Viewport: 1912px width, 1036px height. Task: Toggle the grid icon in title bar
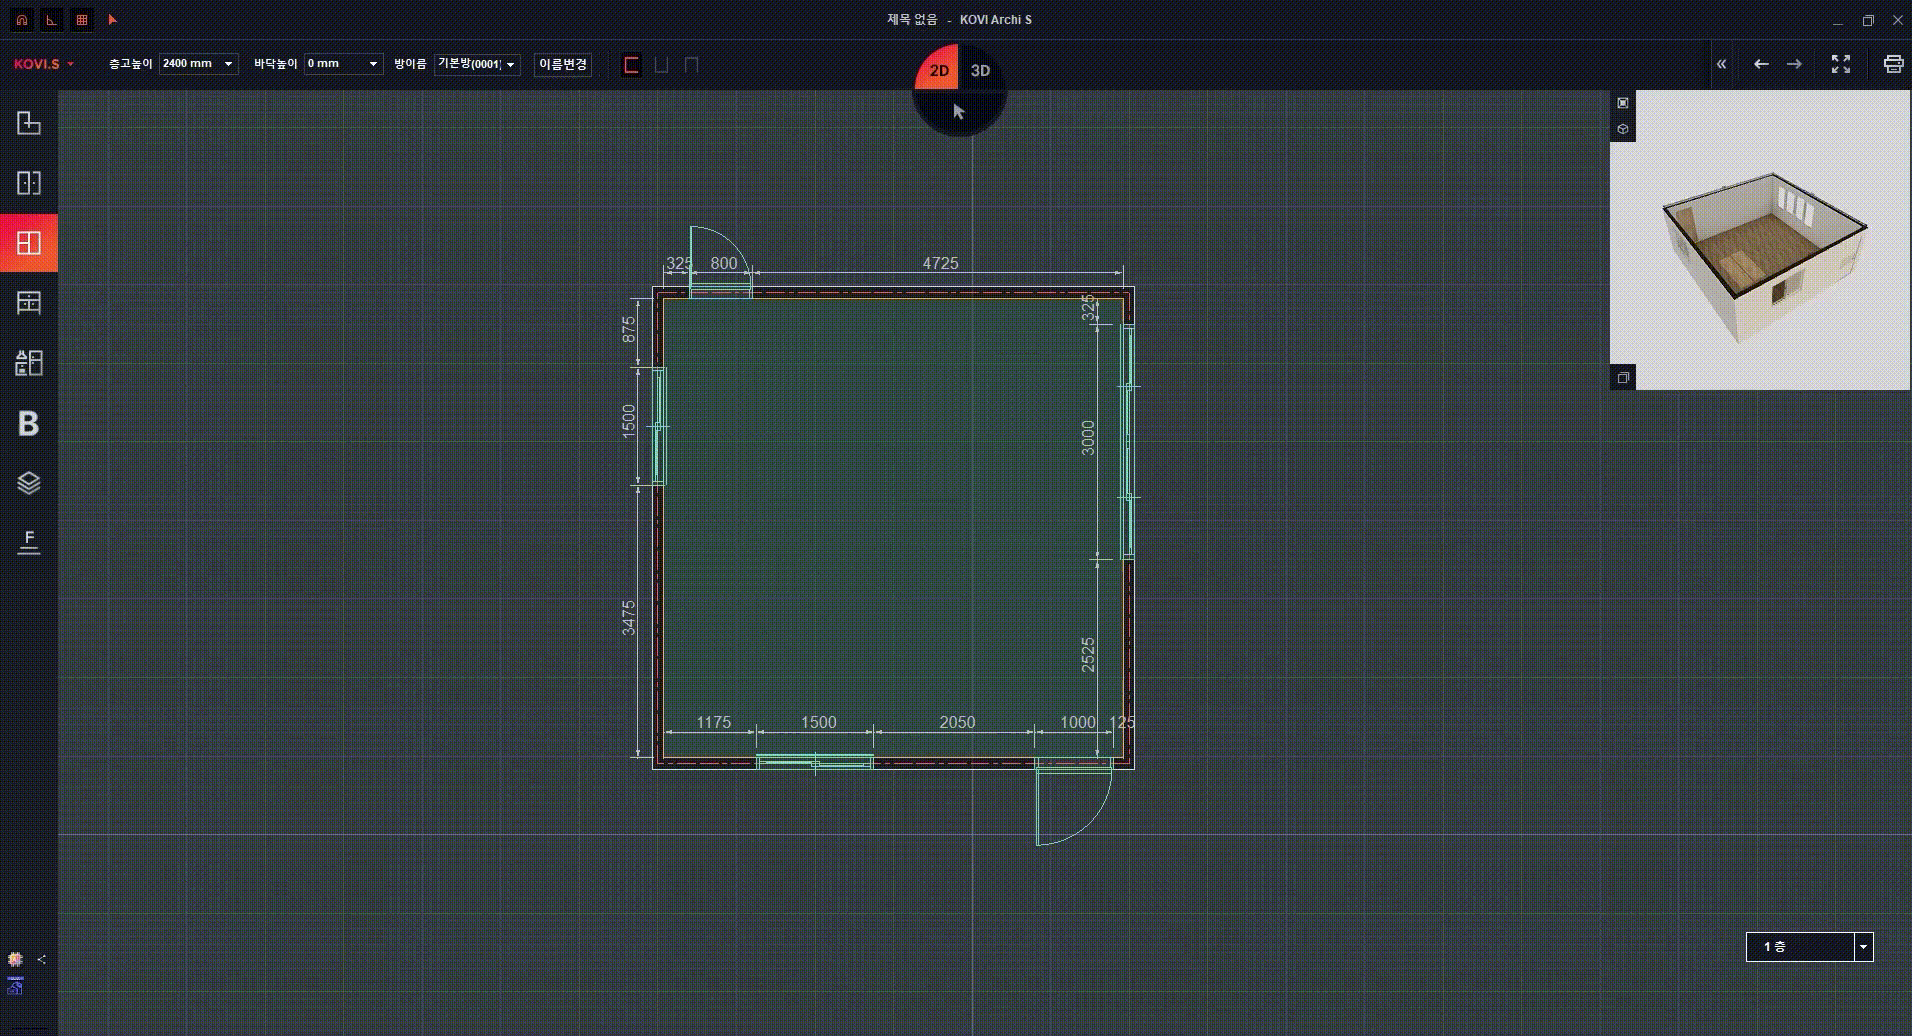[x=82, y=20]
